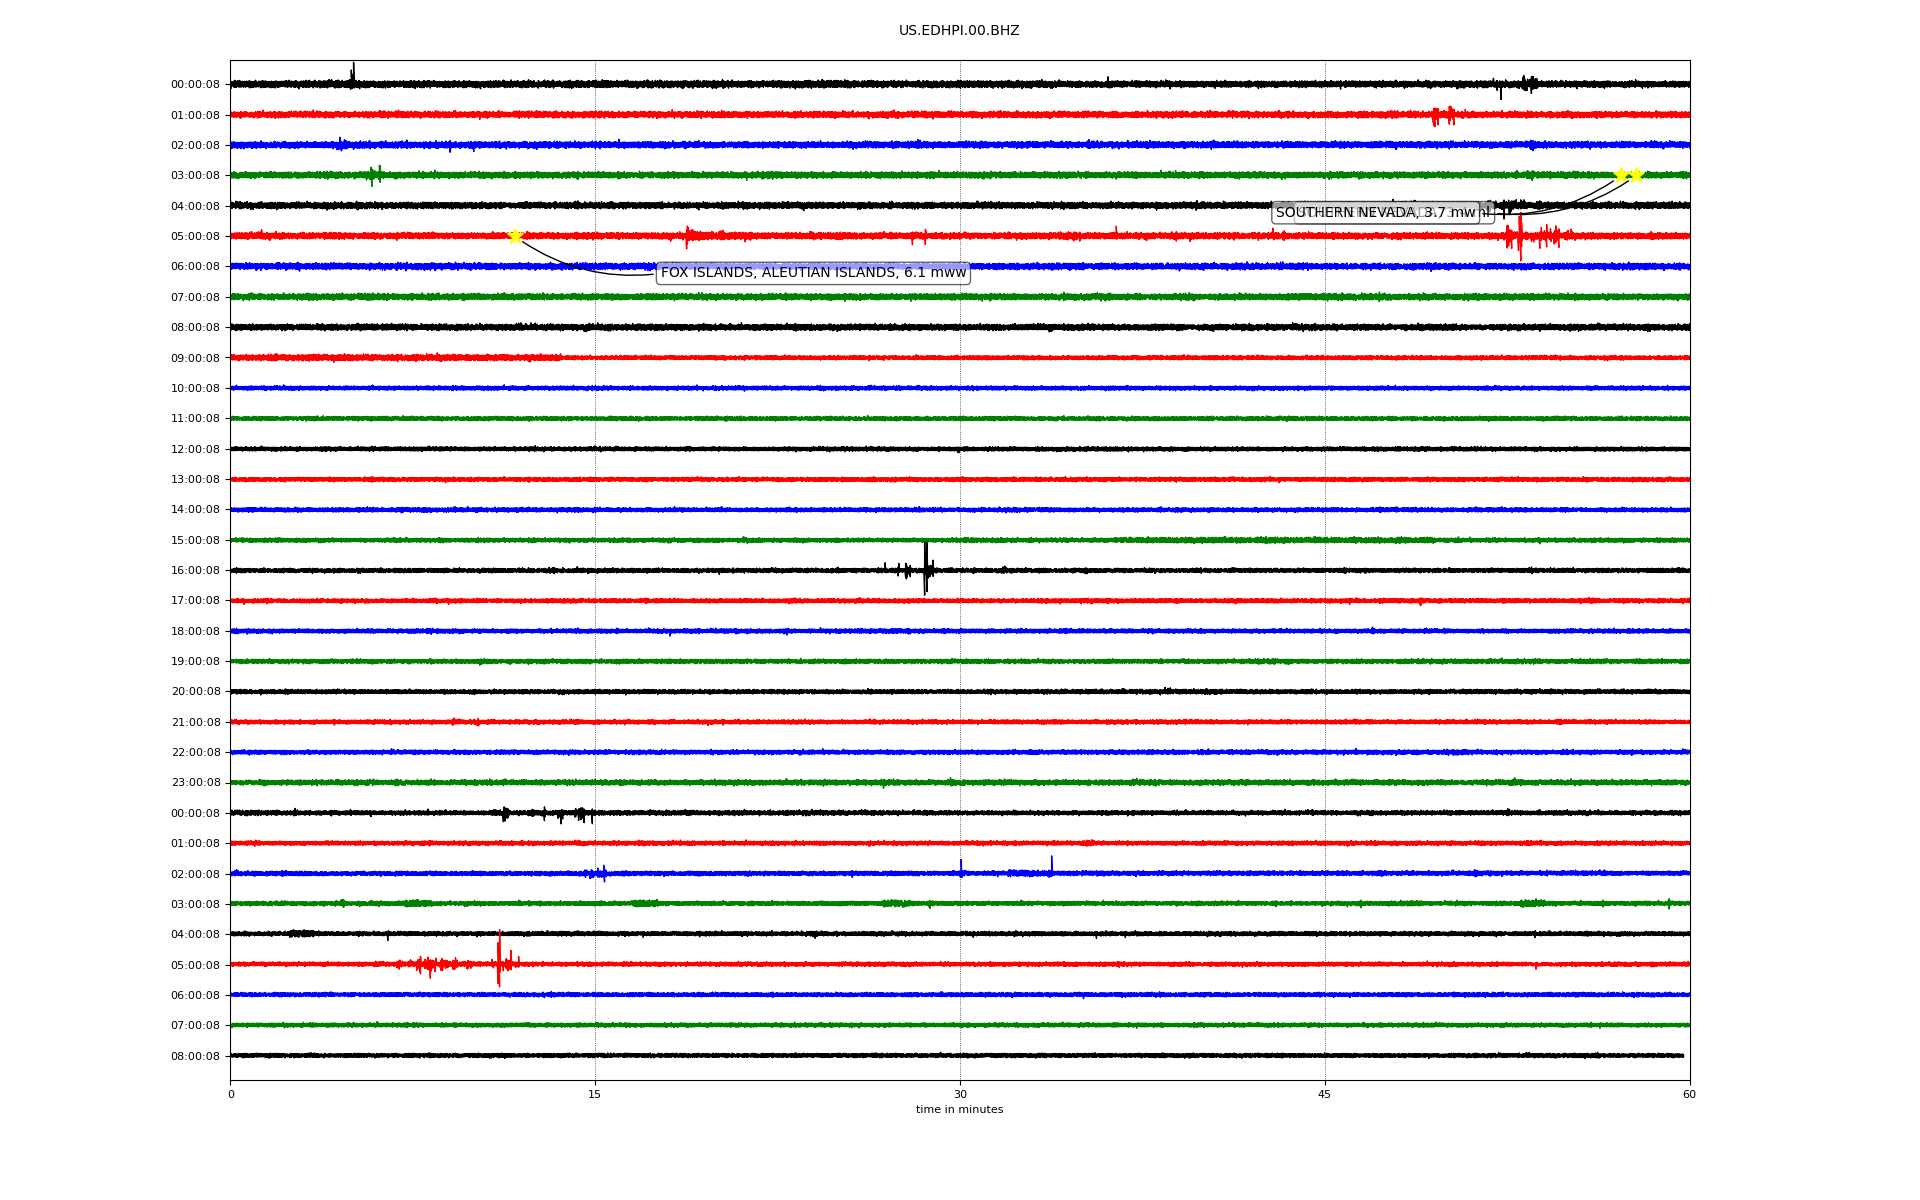Click the plot title US.EDHPI.00.BHZ

click(959, 31)
